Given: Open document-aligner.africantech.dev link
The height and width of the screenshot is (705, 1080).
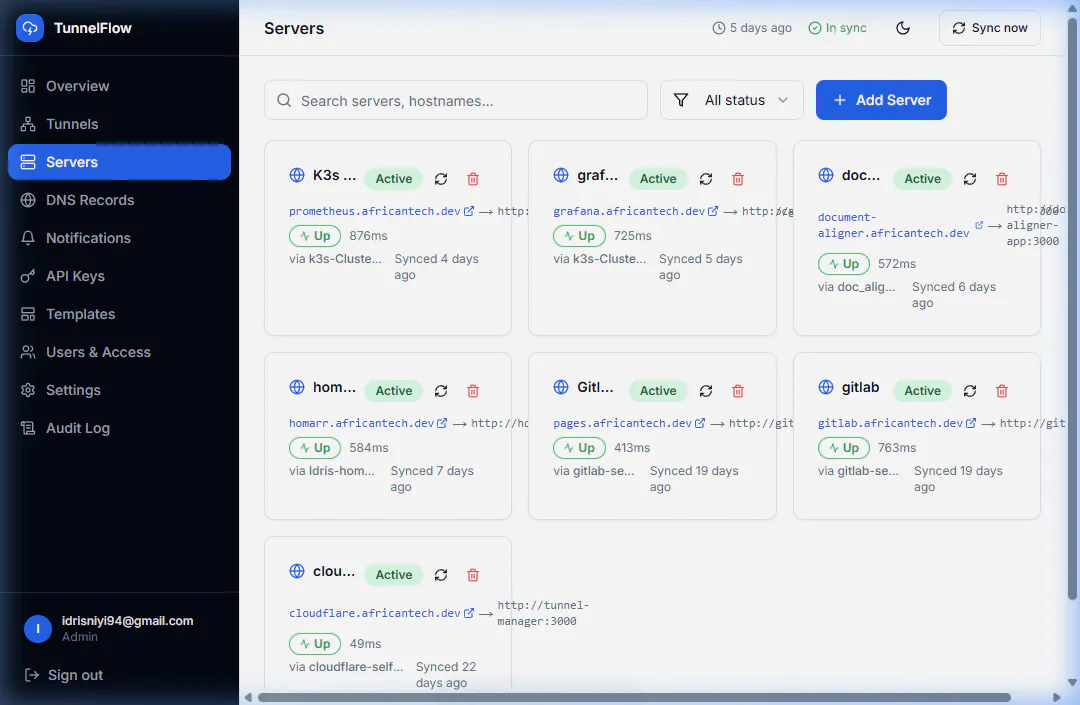Looking at the screenshot, I should coord(900,225).
